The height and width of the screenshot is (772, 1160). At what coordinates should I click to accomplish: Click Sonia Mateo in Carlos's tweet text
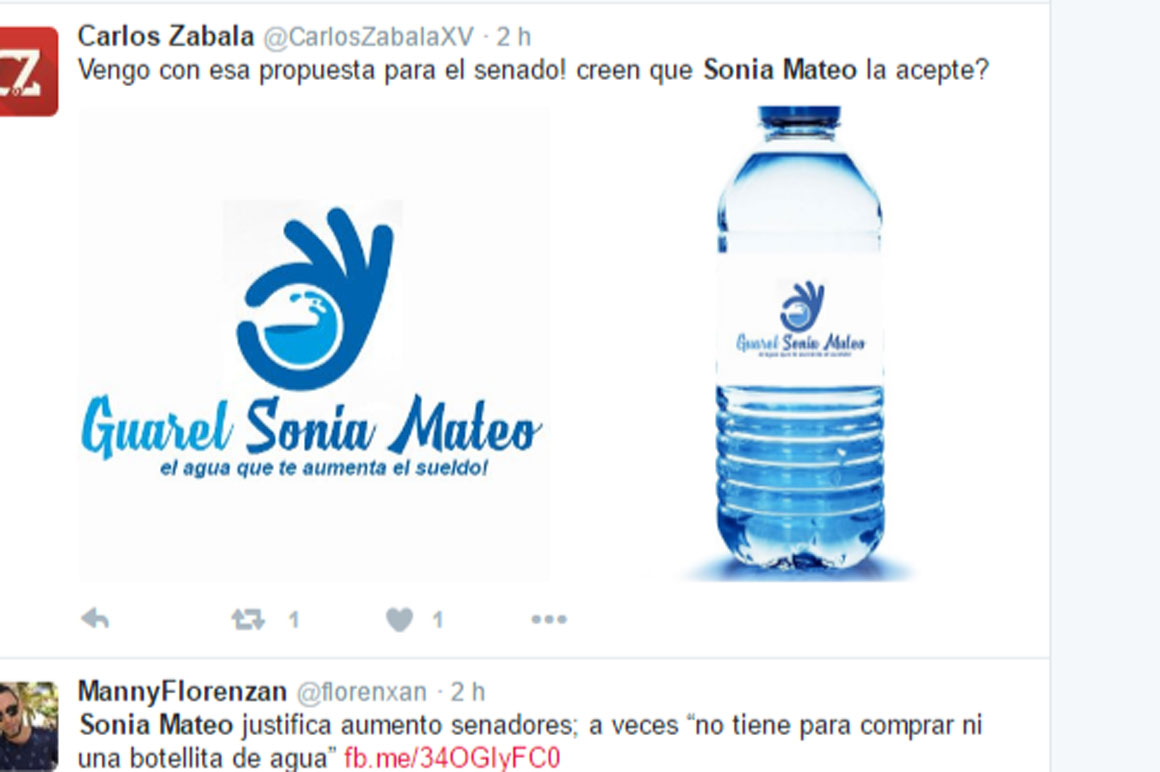click(x=780, y=70)
